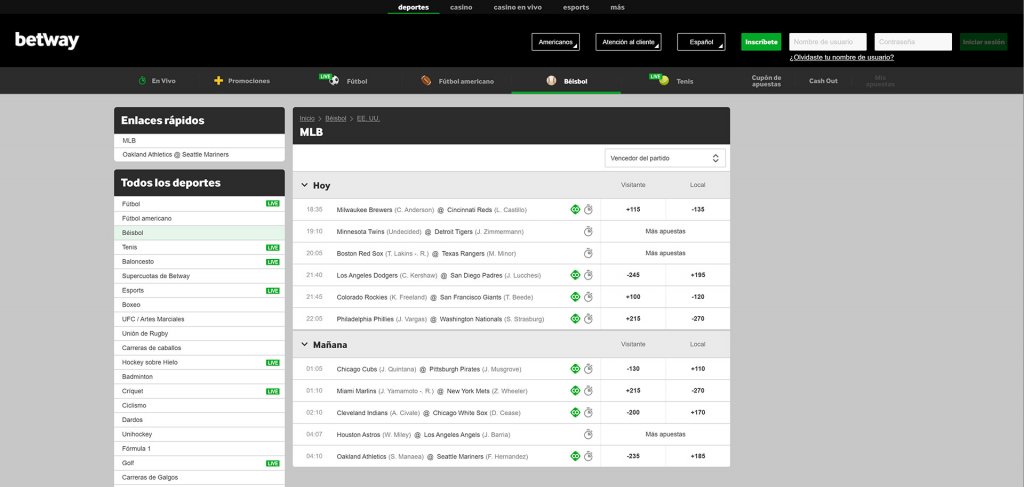Image resolution: width=1024 pixels, height=487 pixels.
Task: Select Esports in the sports list
Action: pyautogui.click(x=199, y=291)
